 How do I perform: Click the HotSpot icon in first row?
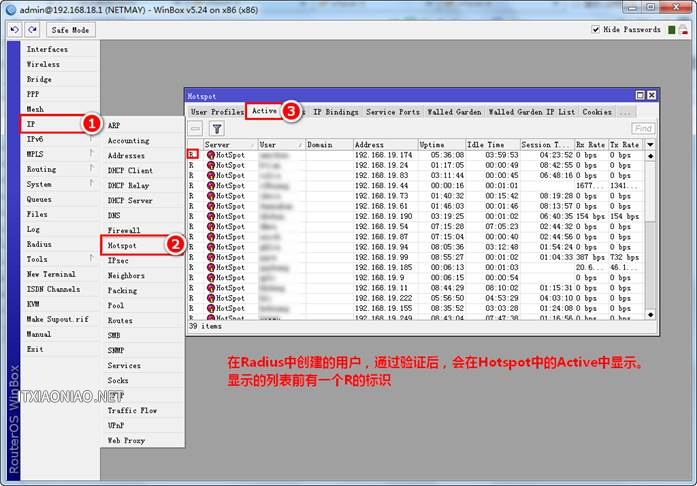(x=211, y=155)
